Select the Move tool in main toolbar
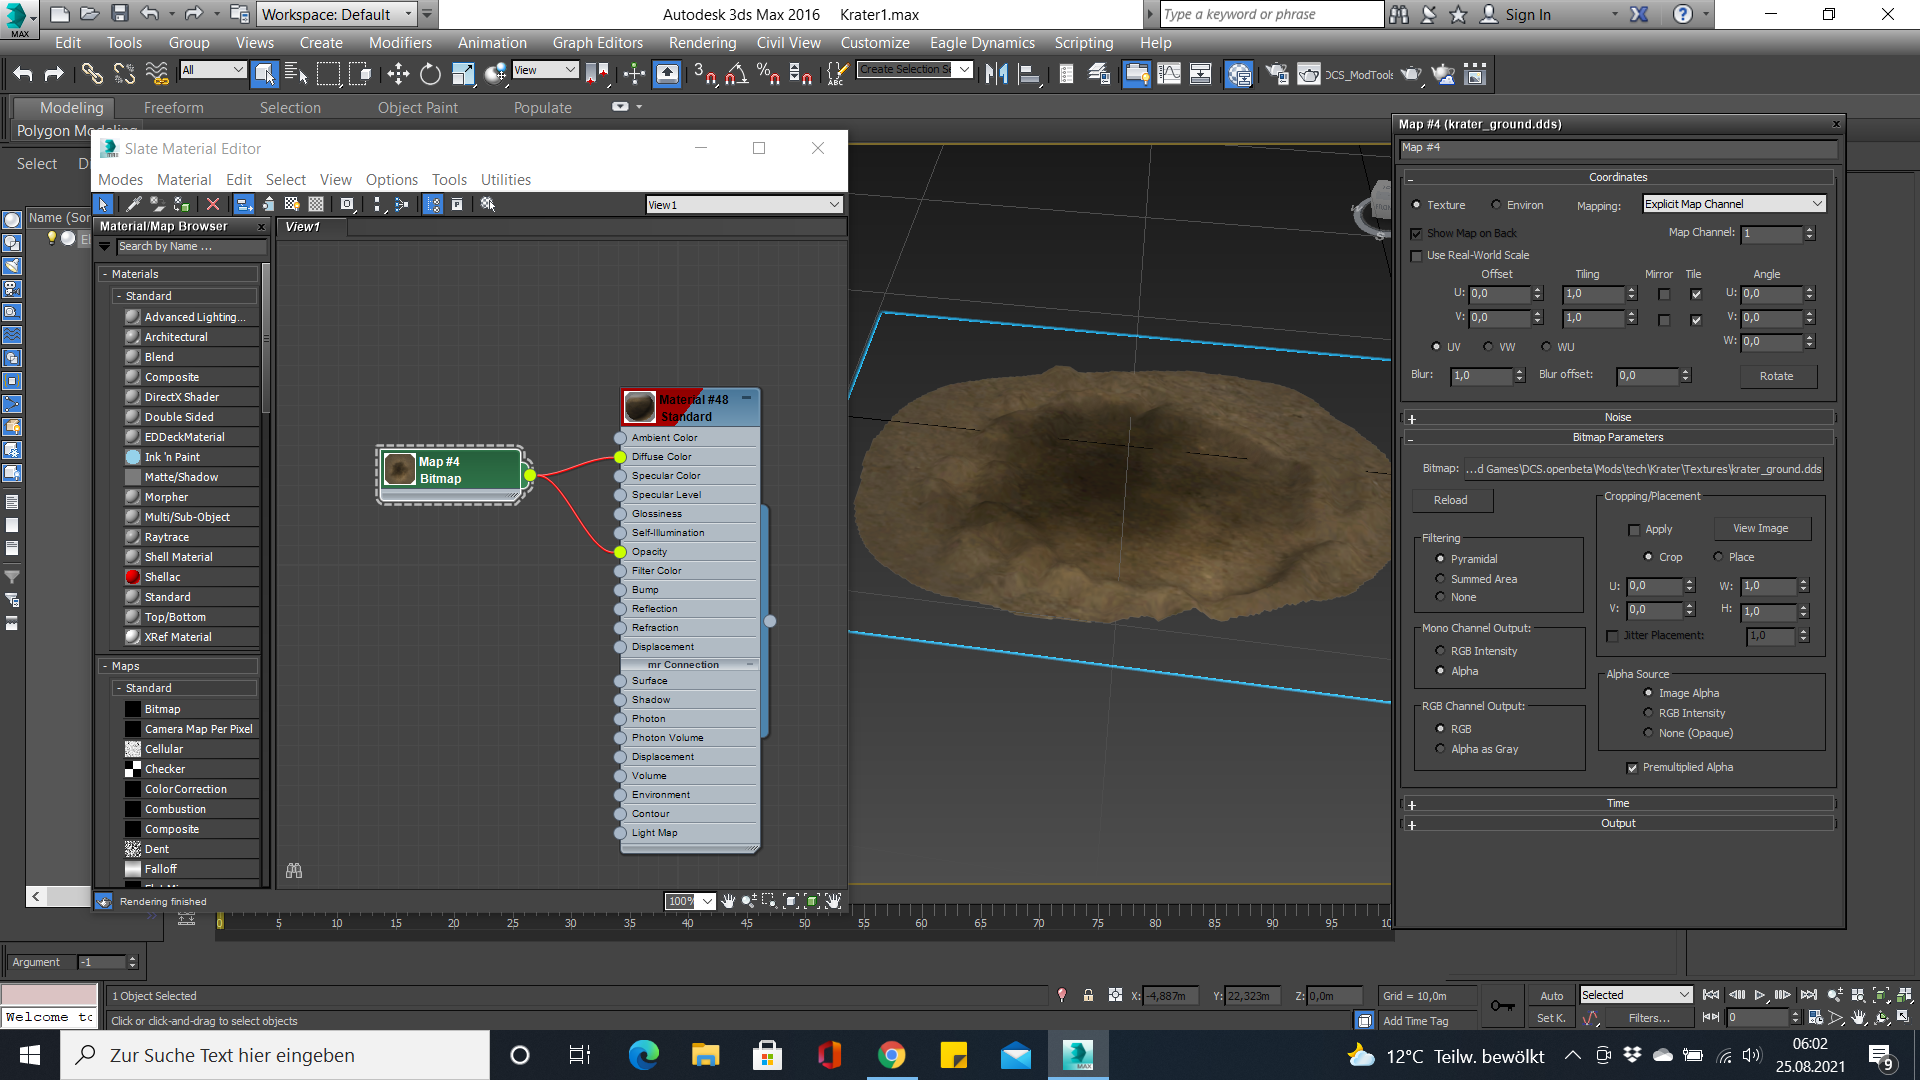This screenshot has height=1080, width=1920. [x=398, y=74]
